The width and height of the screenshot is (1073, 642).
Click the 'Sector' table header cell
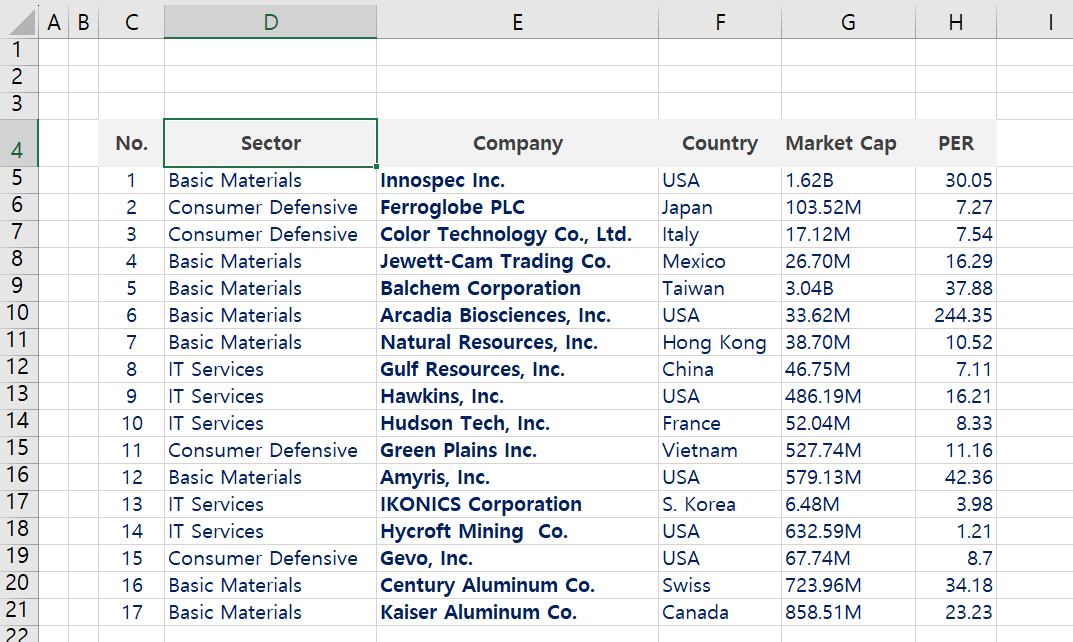pyautogui.click(x=270, y=143)
